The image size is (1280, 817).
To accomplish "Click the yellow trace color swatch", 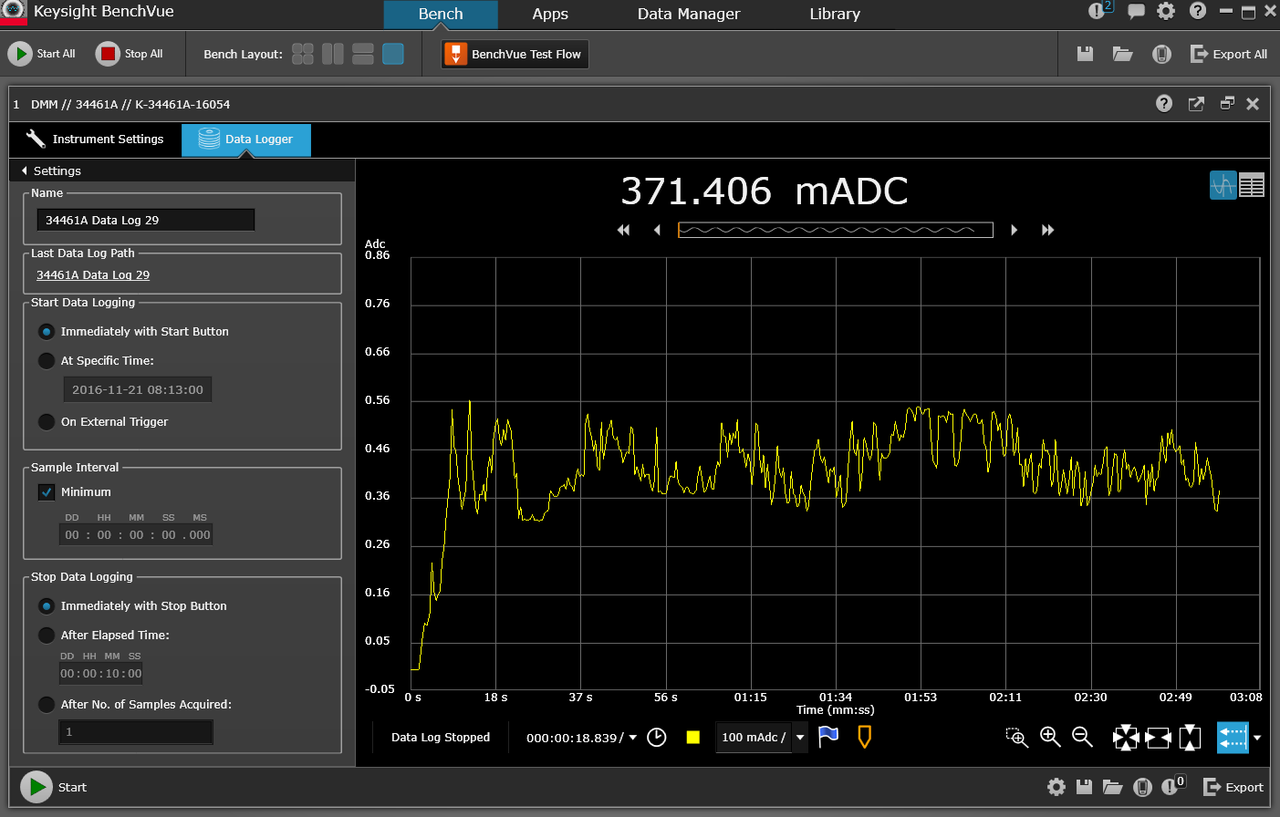I will pos(693,737).
